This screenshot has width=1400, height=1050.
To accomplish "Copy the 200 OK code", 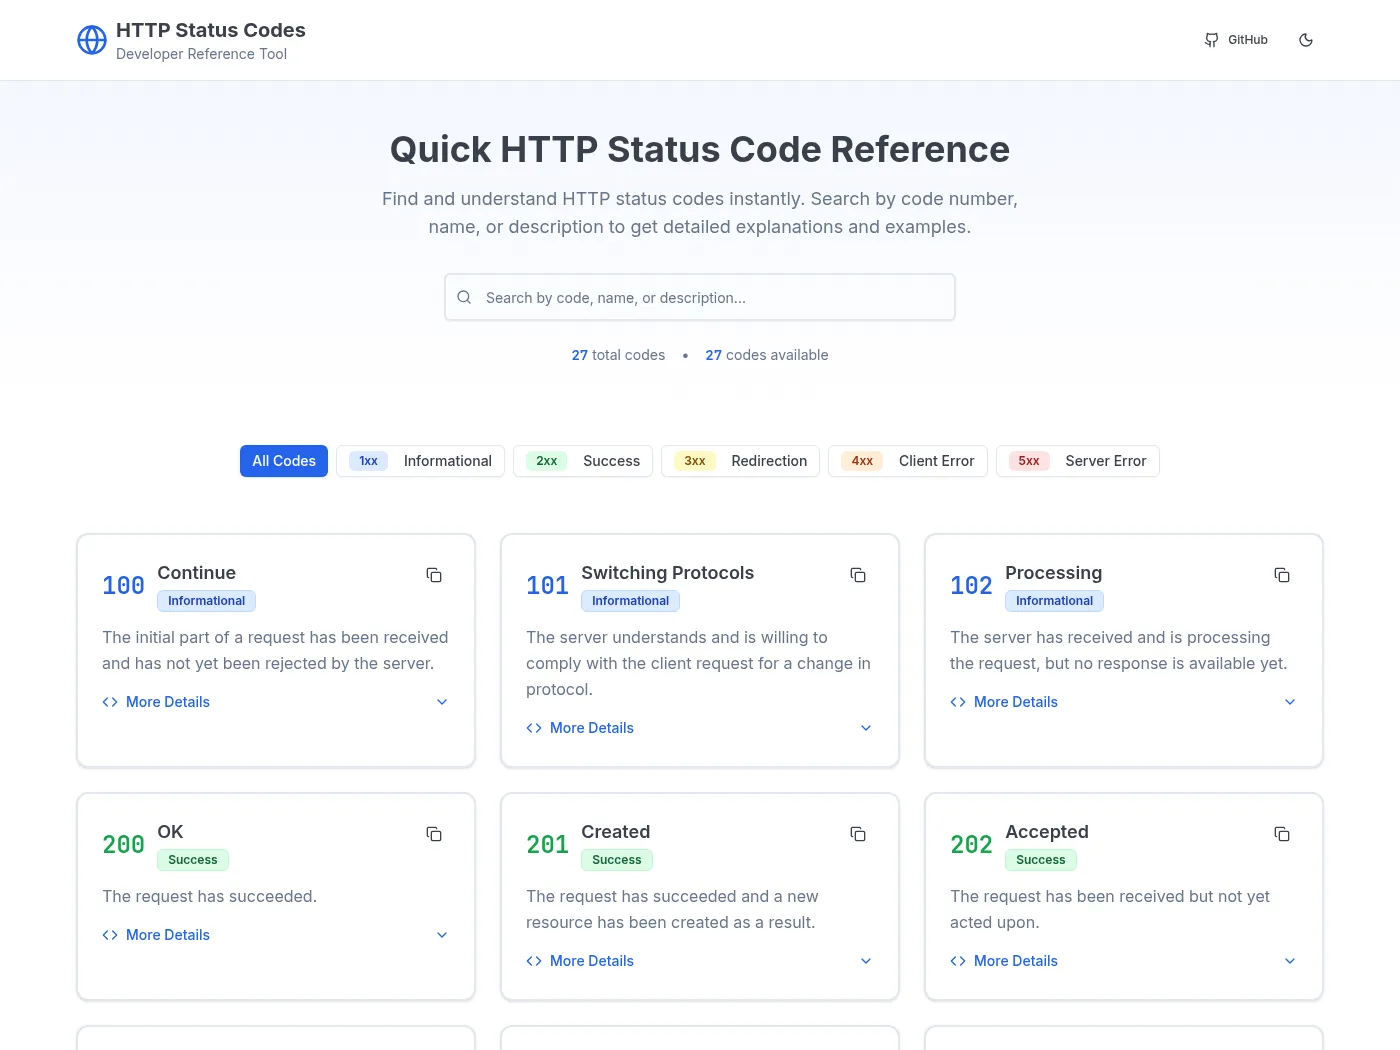I will (434, 834).
